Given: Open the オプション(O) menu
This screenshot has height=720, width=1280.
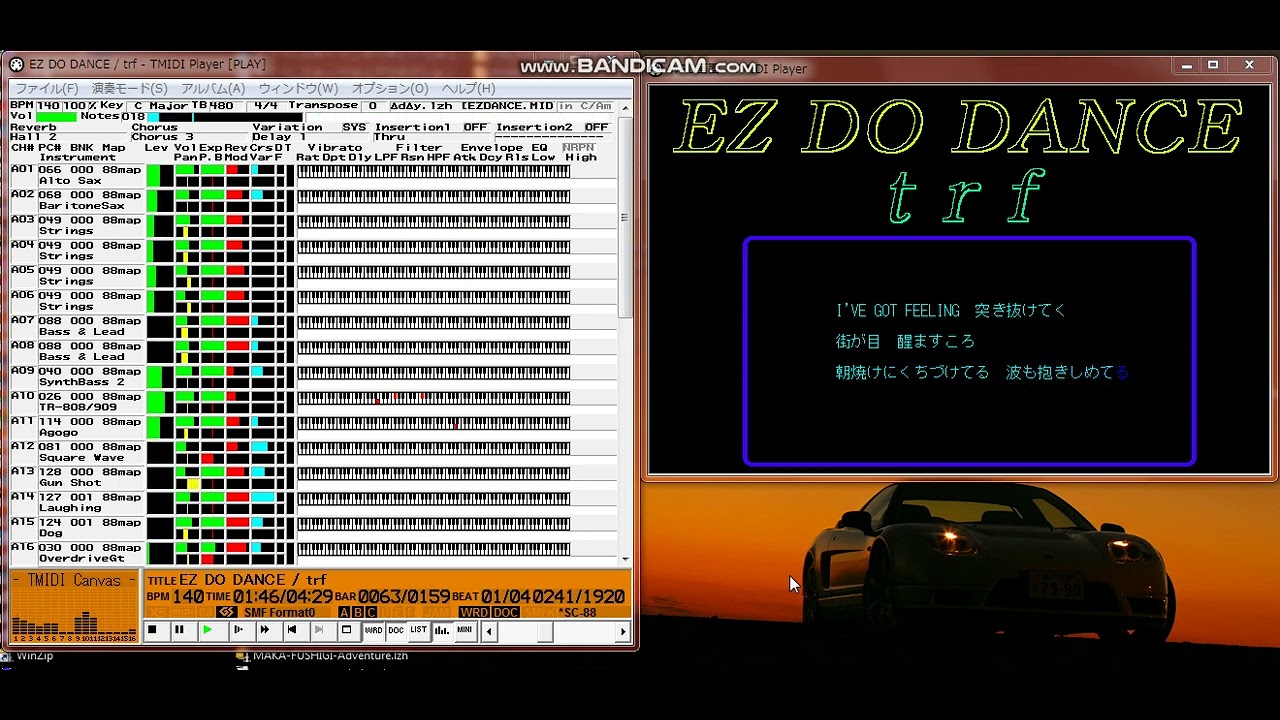Looking at the screenshot, I should coord(390,89).
